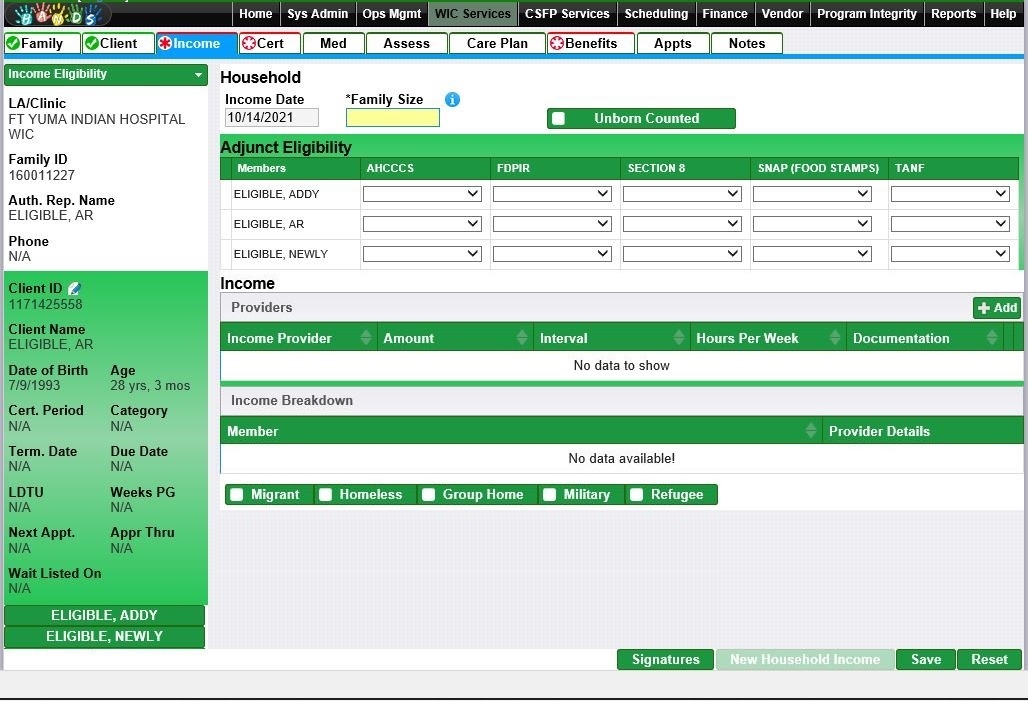Image resolution: width=1028 pixels, height=701 pixels.
Task: Expand SNAP dropdown for ELIGIBLE, AR
Action: 812,224
